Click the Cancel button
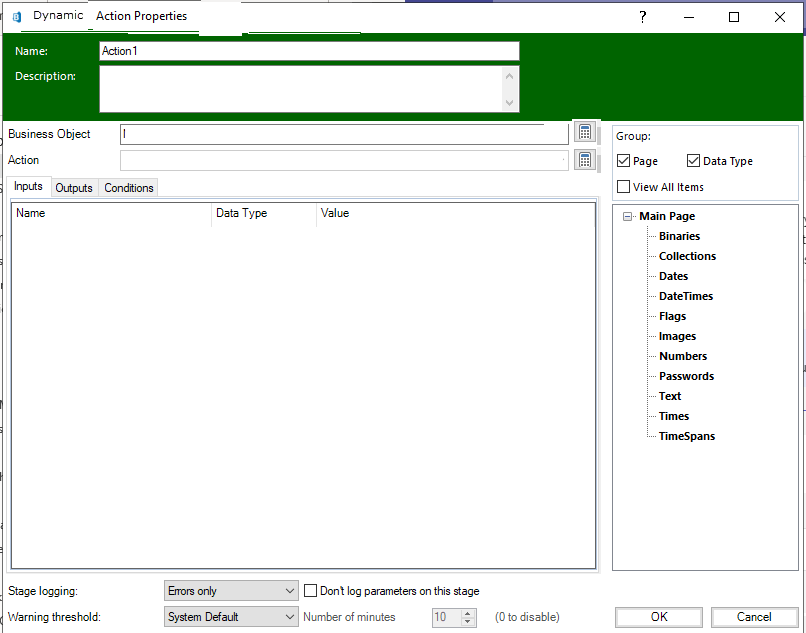Image resolution: width=806 pixels, height=633 pixels. click(x=754, y=617)
